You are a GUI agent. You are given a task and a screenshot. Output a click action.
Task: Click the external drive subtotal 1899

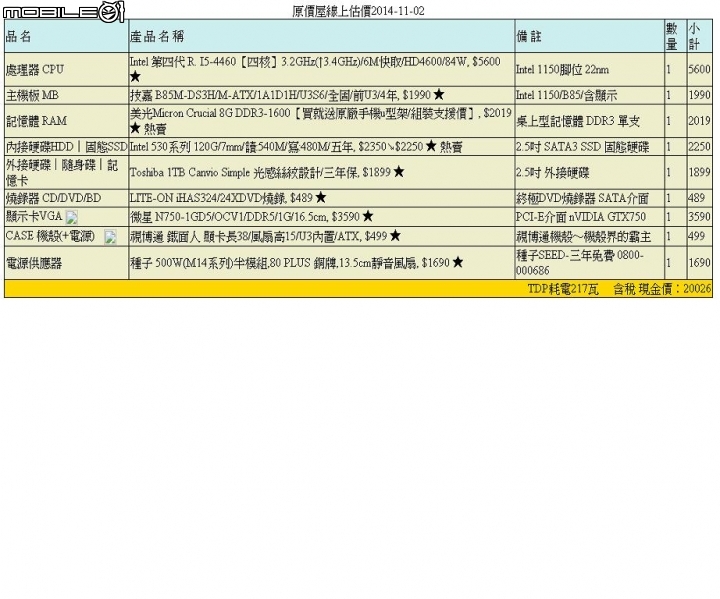click(699, 172)
